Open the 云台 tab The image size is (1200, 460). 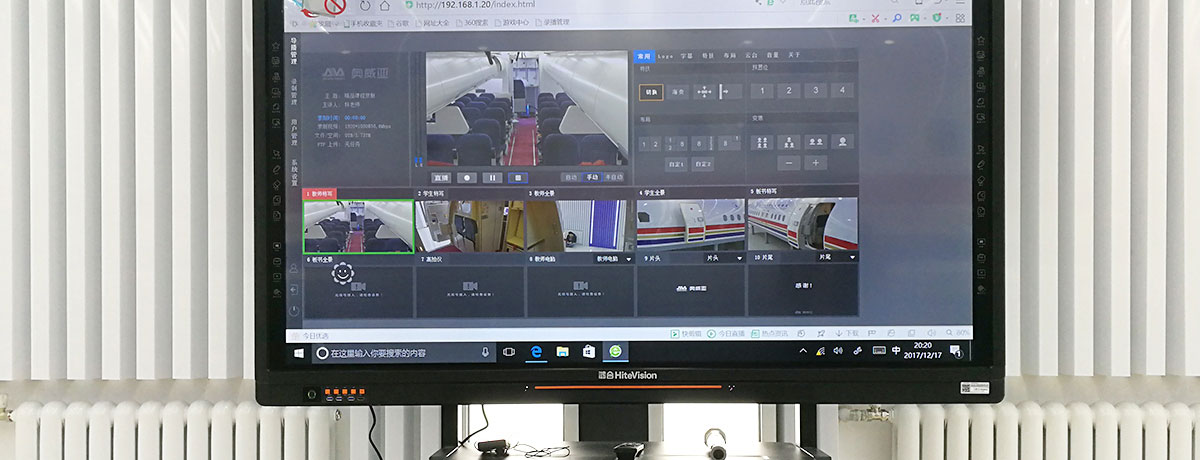pos(750,56)
